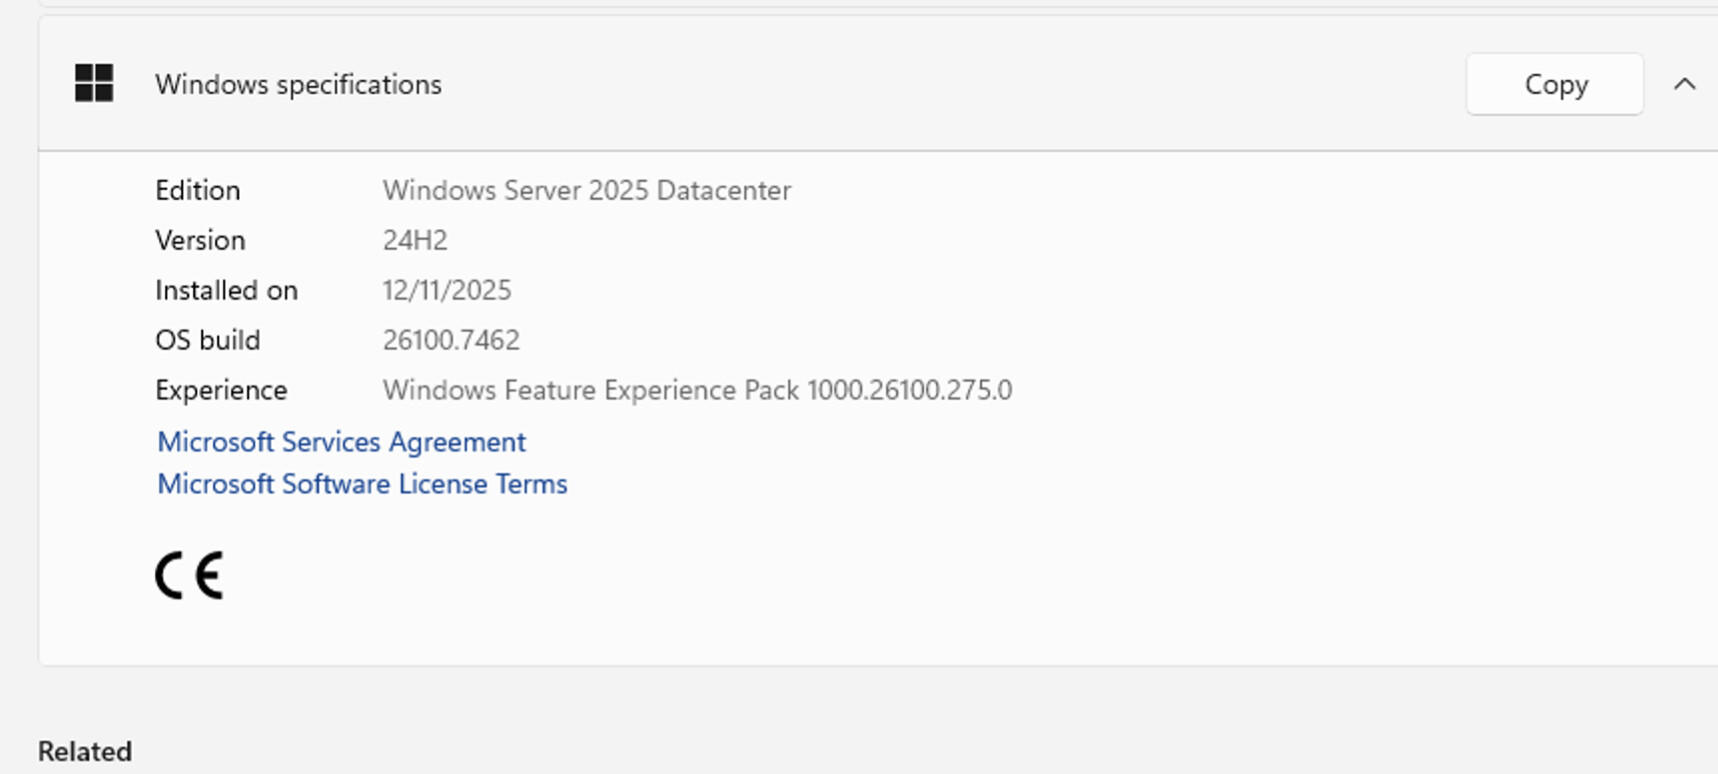Click the Related section heading

(85, 751)
